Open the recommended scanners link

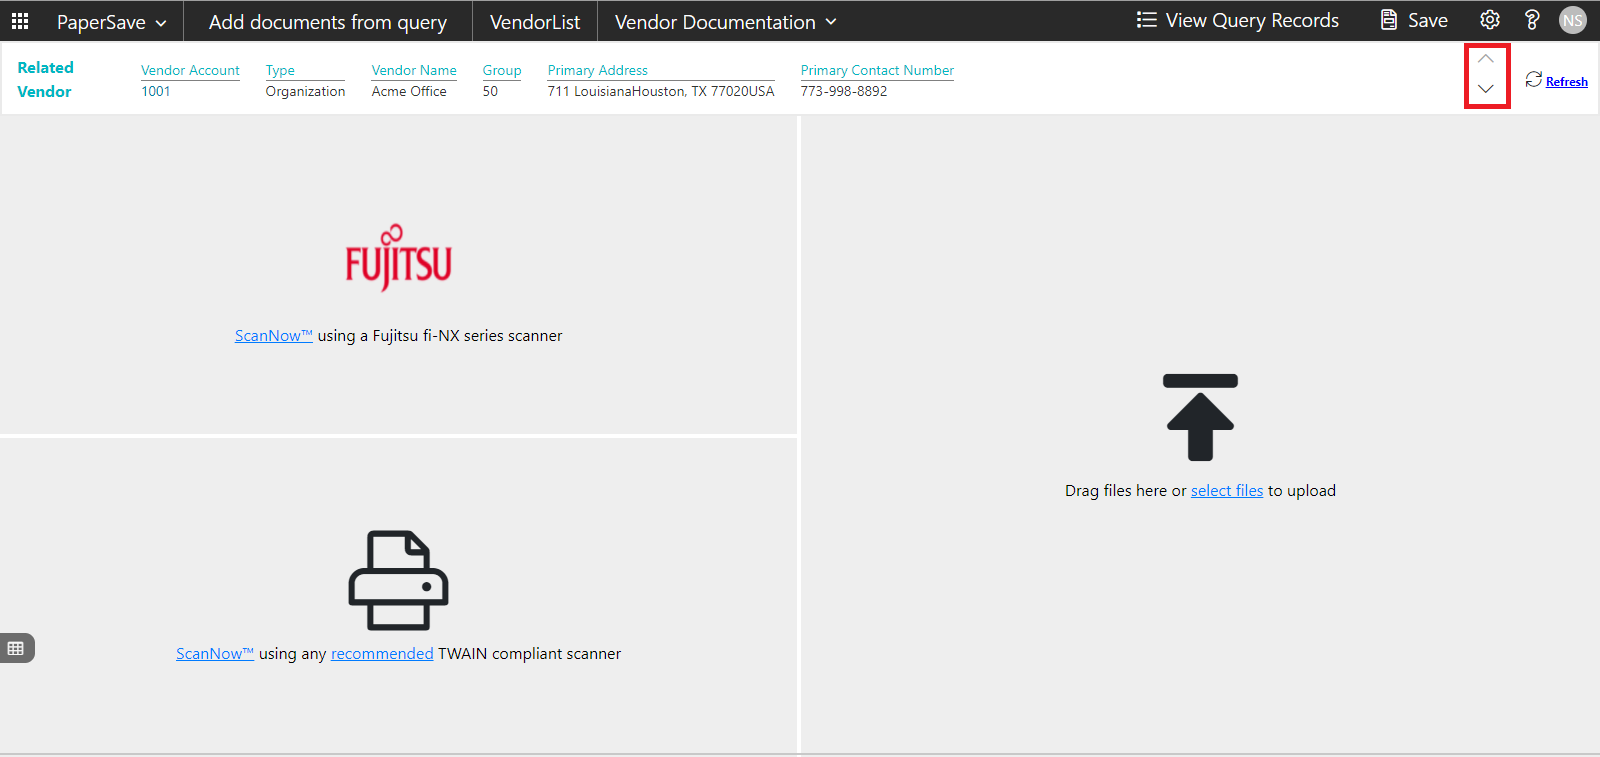[x=381, y=654]
